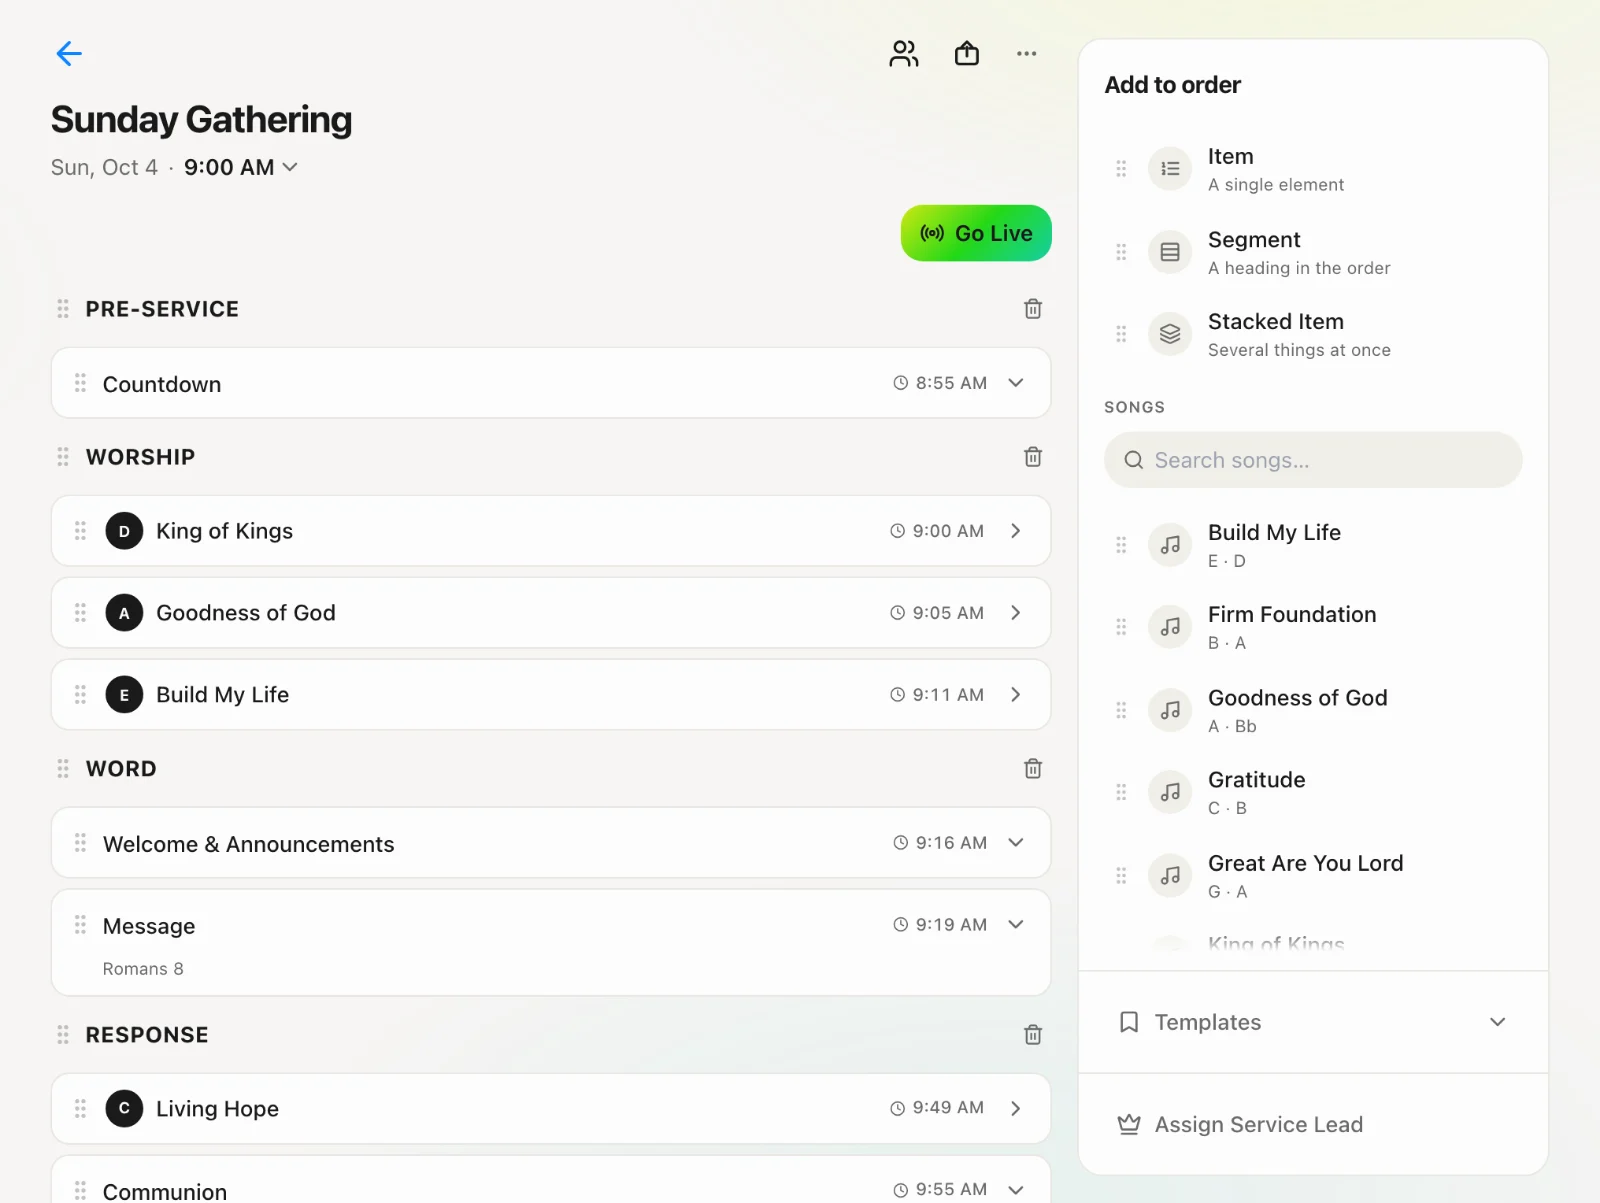
Task: Click the 9:19 AM time on Message
Action: pyautogui.click(x=940, y=925)
